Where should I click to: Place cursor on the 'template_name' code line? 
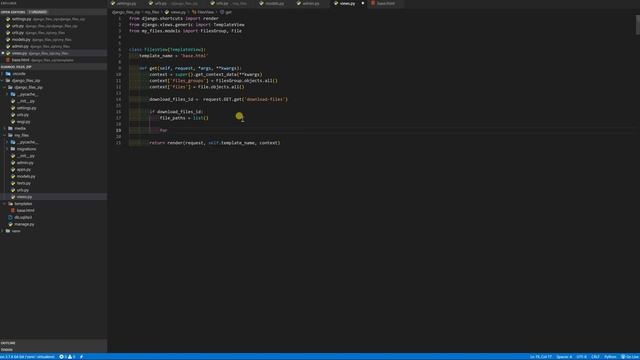[173, 56]
